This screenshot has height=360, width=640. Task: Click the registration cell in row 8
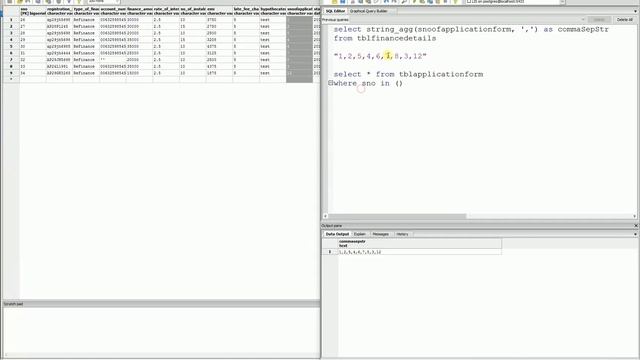(59, 67)
